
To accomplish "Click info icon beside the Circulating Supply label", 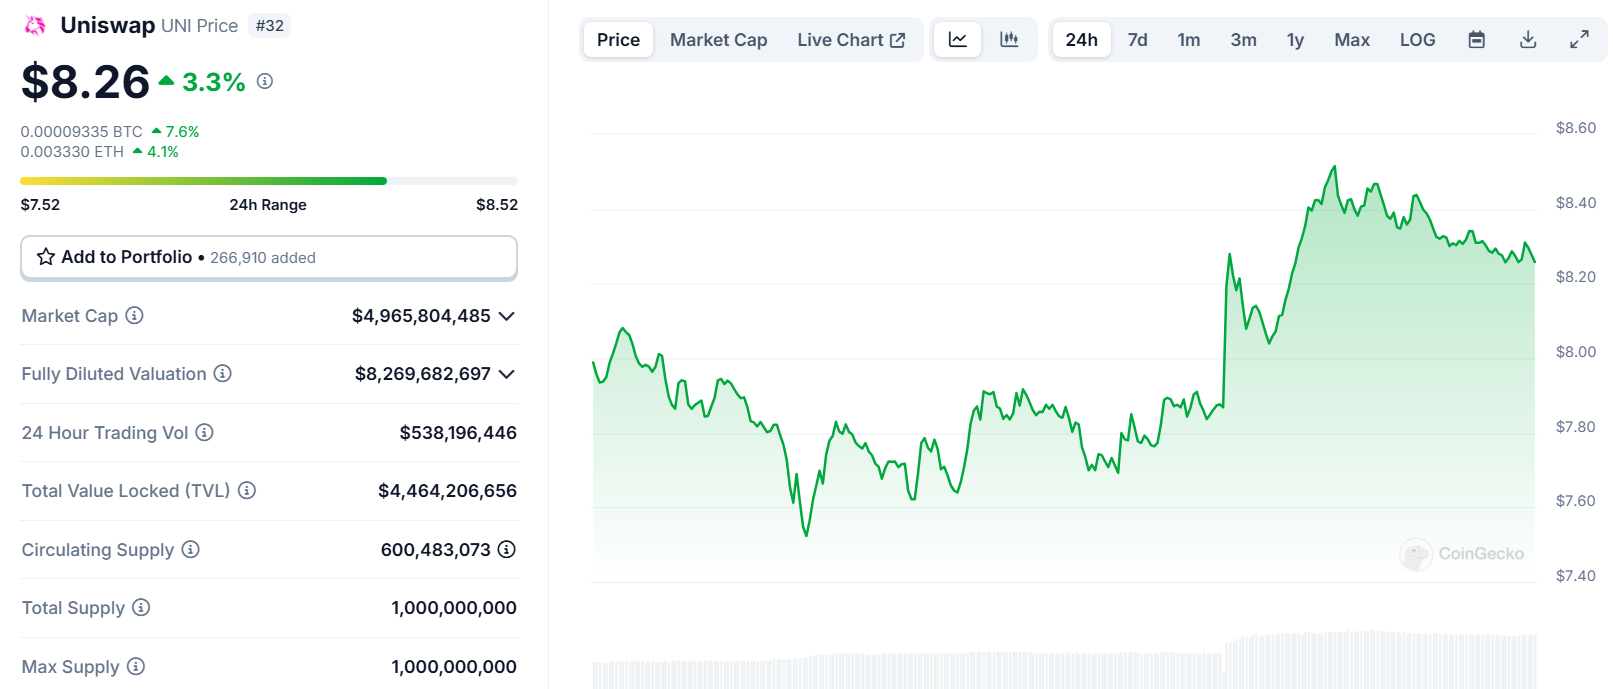I will pyautogui.click(x=190, y=550).
